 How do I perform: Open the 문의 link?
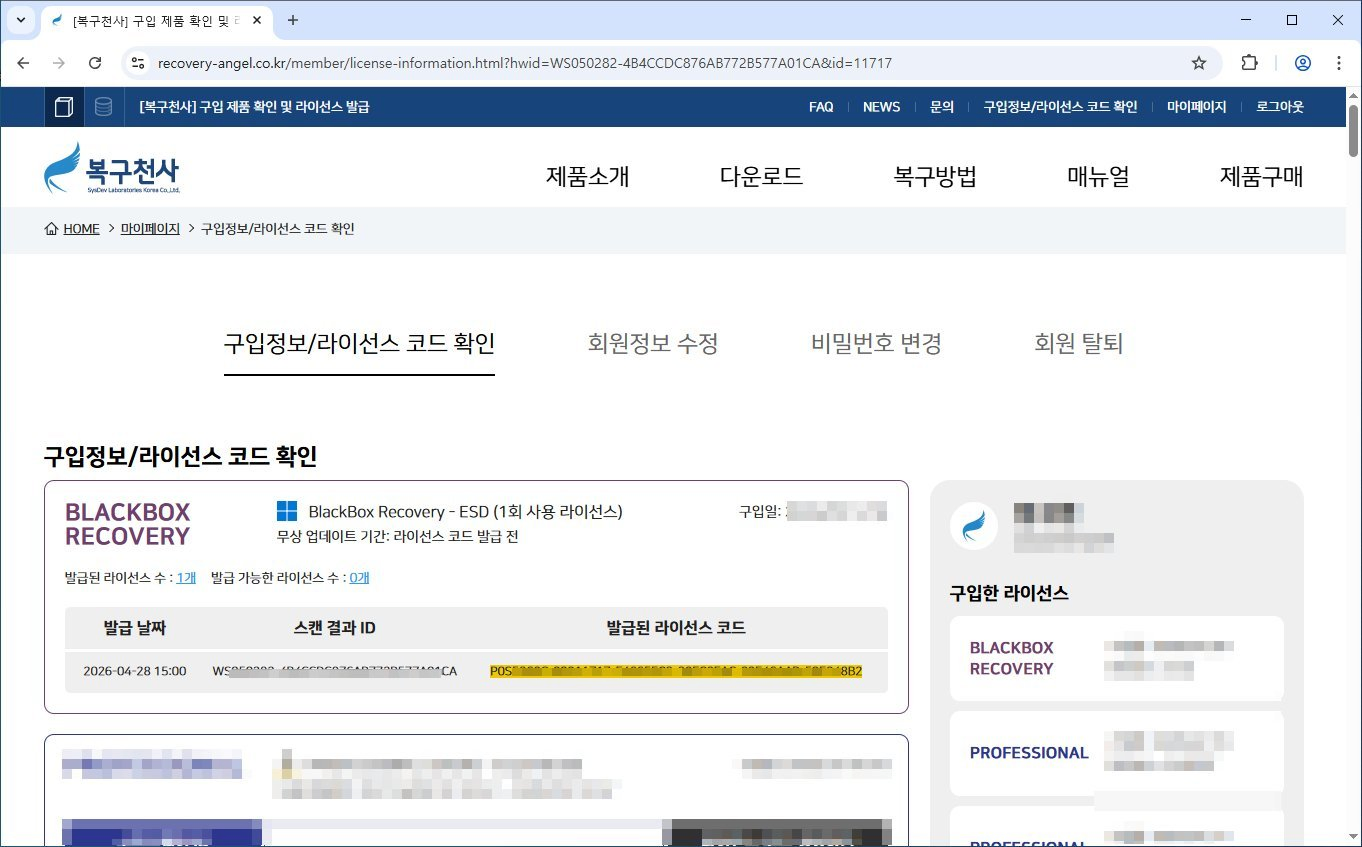click(942, 107)
